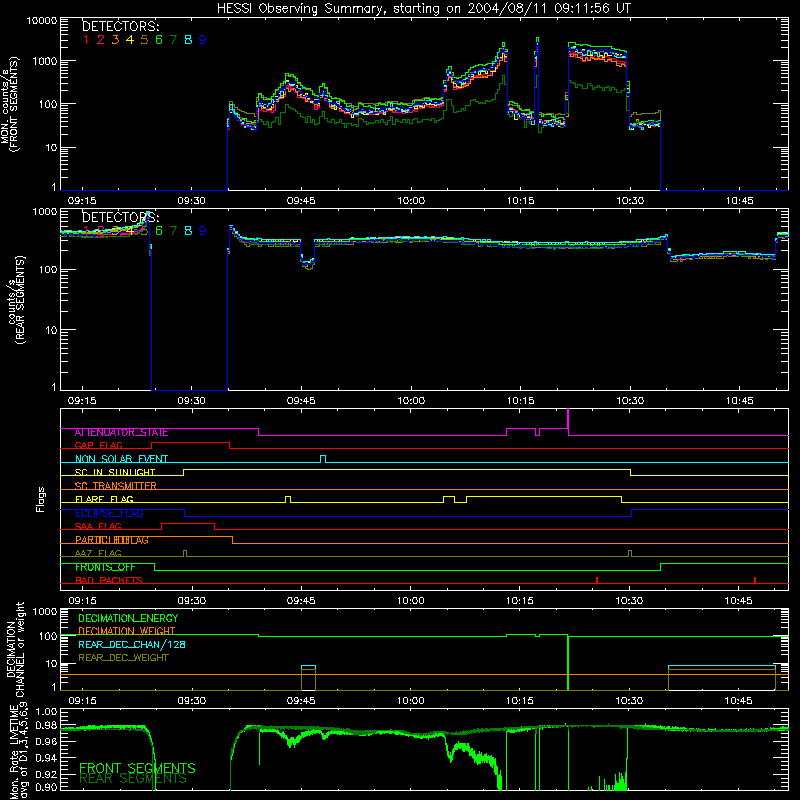The image size is (800, 800).
Task: Click the HESSI Observing Summary title
Action: pos(423,8)
